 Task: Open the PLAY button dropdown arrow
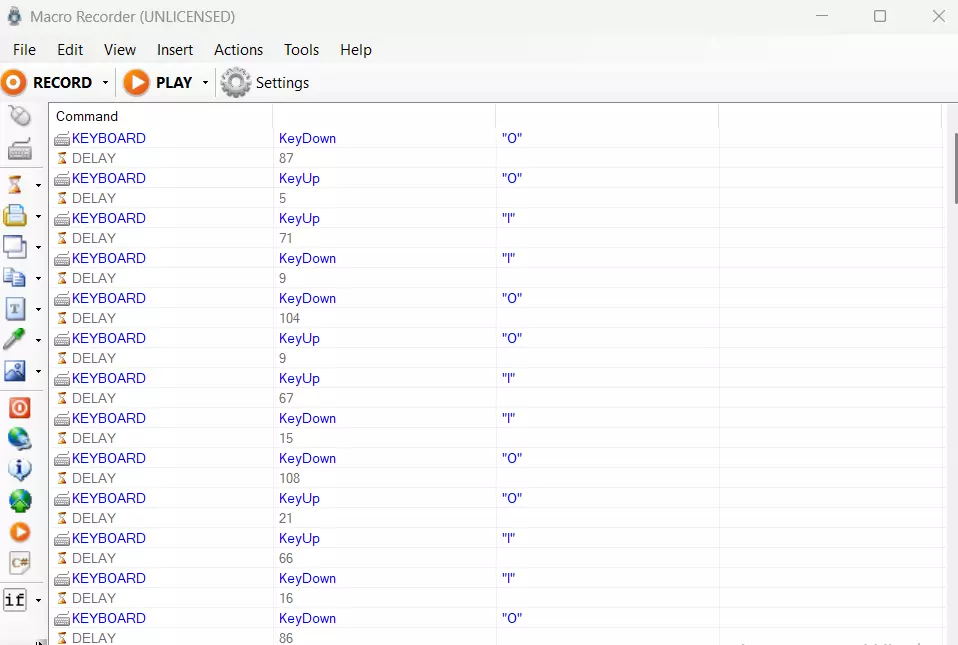(205, 83)
